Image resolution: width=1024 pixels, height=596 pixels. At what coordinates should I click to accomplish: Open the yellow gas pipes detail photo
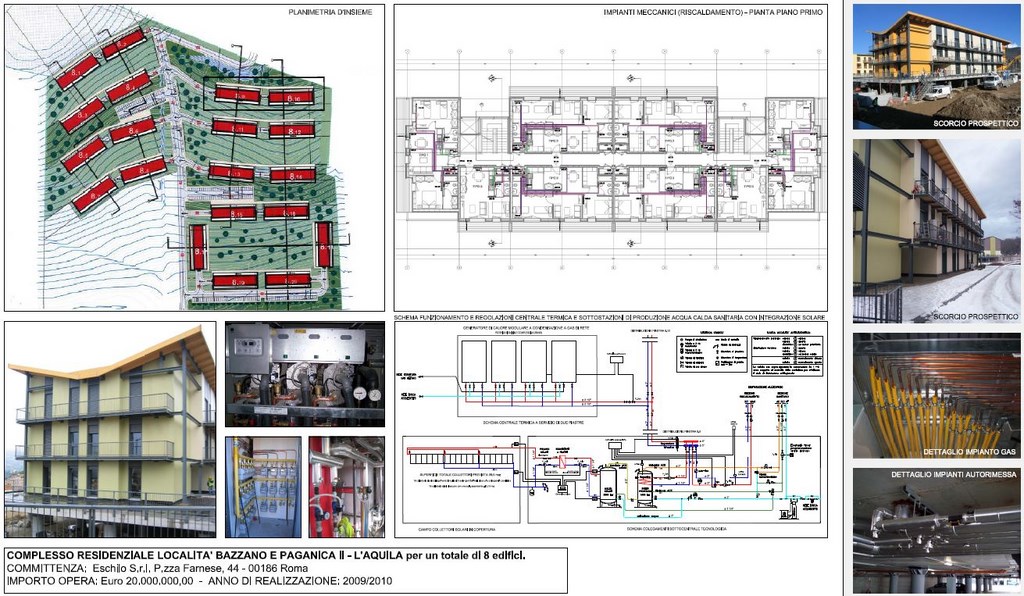point(936,396)
